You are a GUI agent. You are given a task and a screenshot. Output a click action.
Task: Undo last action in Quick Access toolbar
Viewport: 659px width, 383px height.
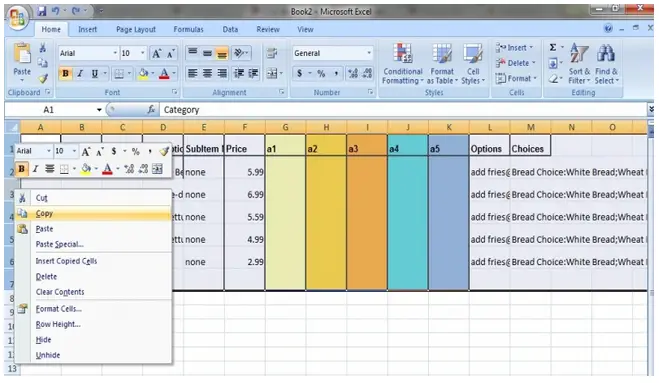coord(55,11)
